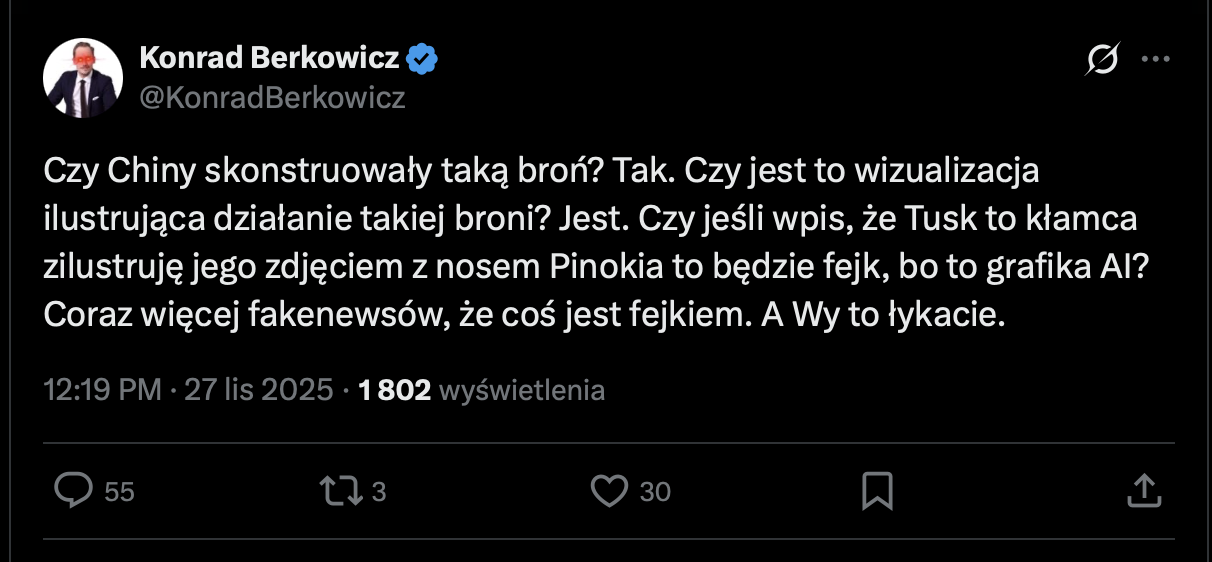Open Konrad Berkowicz display name link
Screen dimensions: 1212x562
tap(270, 59)
